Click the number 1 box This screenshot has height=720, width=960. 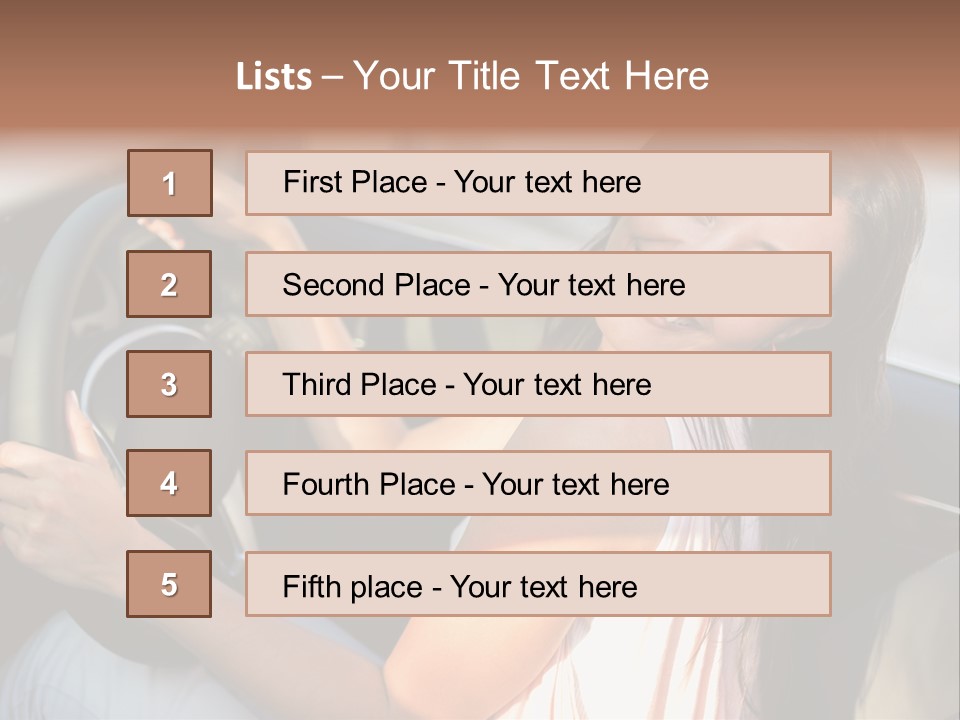coord(170,183)
